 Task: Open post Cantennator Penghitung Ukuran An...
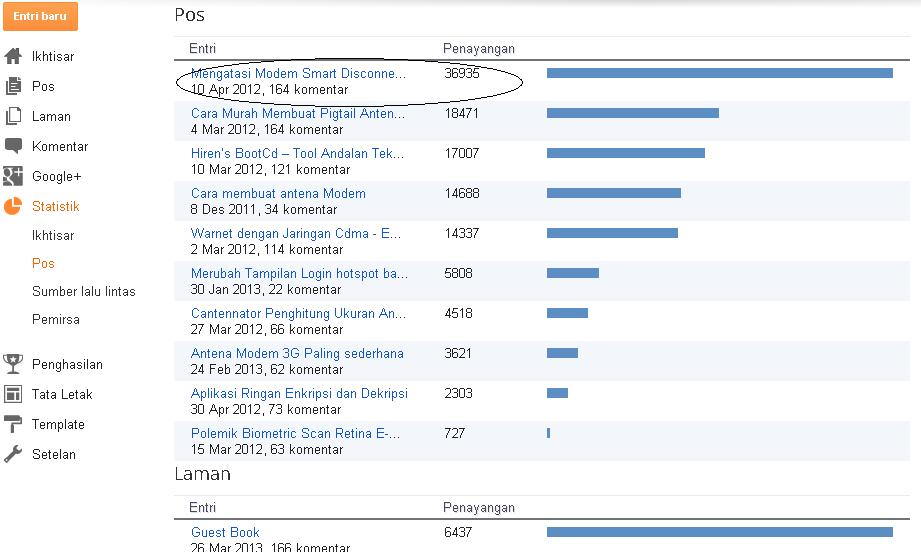pyautogui.click(x=298, y=313)
